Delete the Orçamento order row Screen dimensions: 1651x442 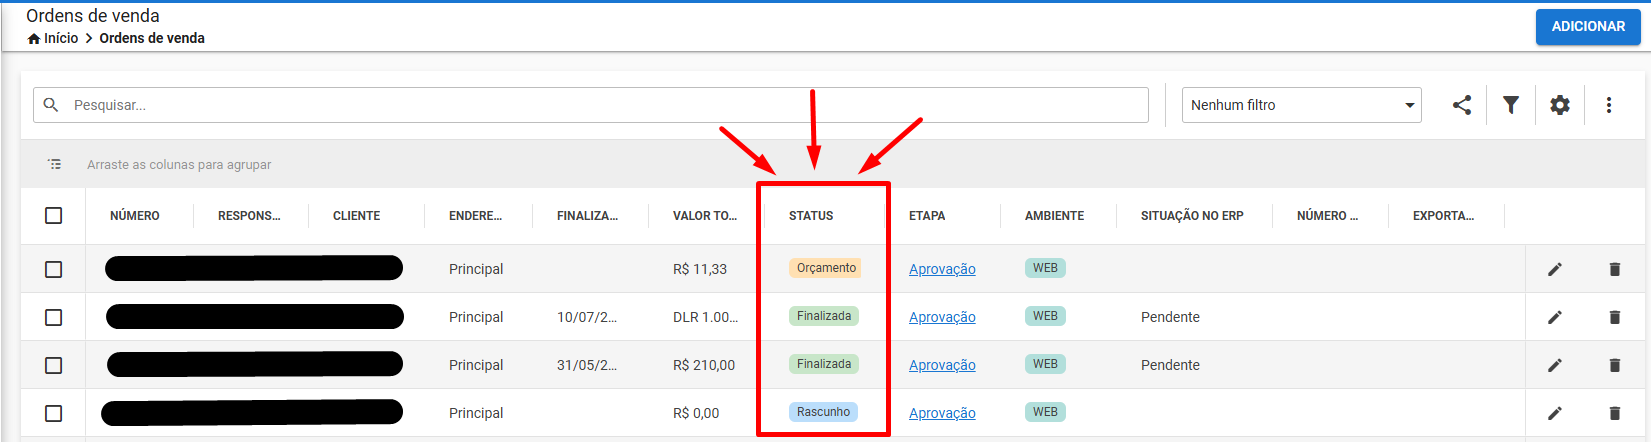1614,269
